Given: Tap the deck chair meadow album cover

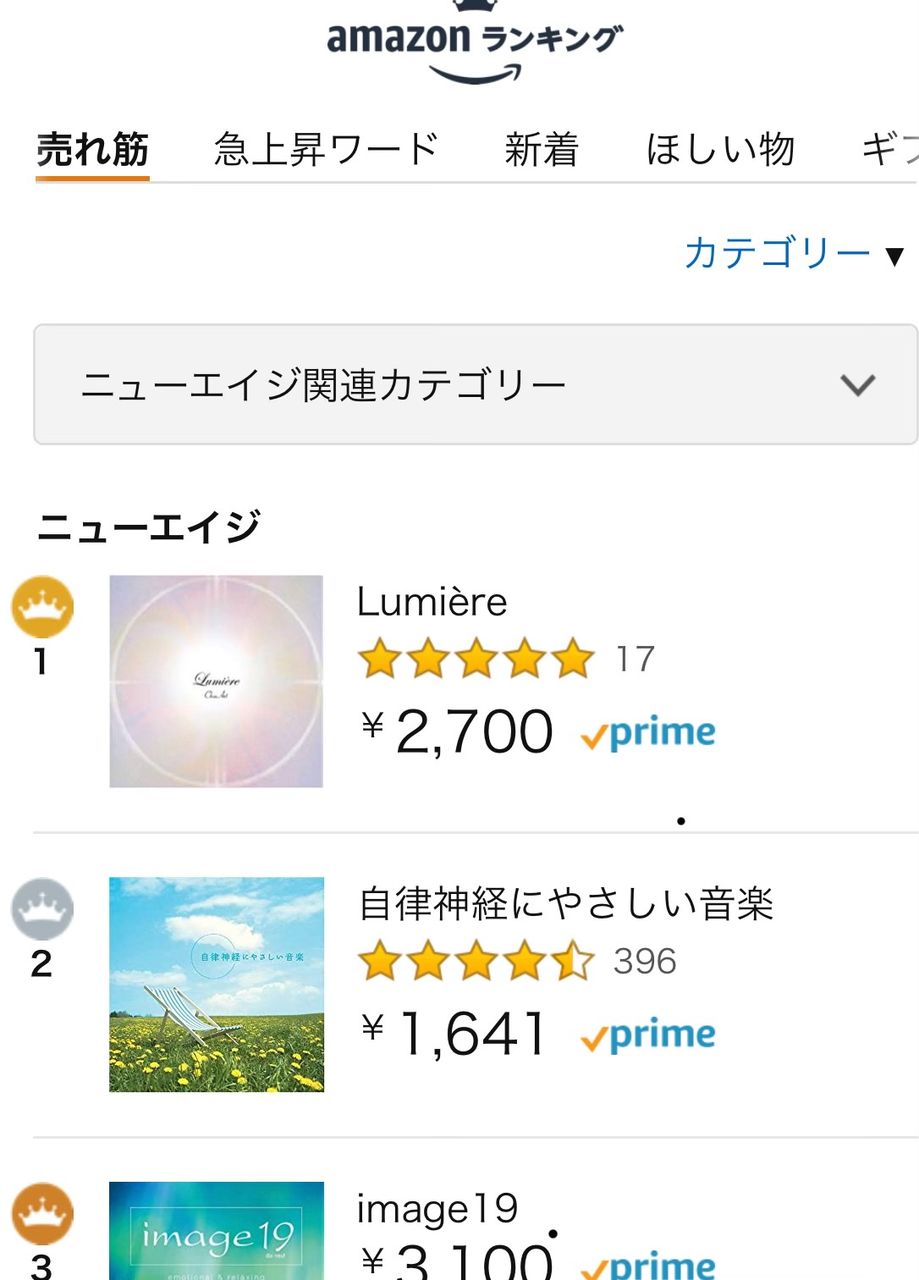Looking at the screenshot, I should coord(216,984).
